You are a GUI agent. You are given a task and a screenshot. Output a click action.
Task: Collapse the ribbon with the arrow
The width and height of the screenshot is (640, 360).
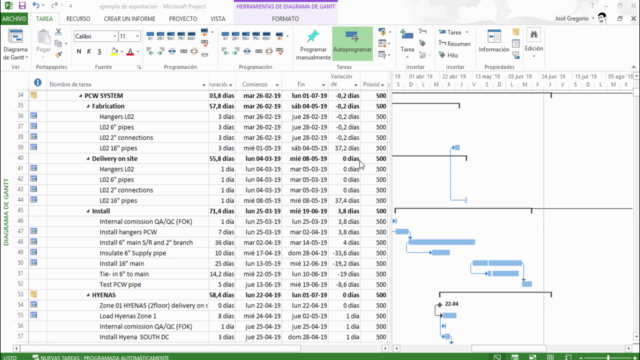tap(633, 67)
